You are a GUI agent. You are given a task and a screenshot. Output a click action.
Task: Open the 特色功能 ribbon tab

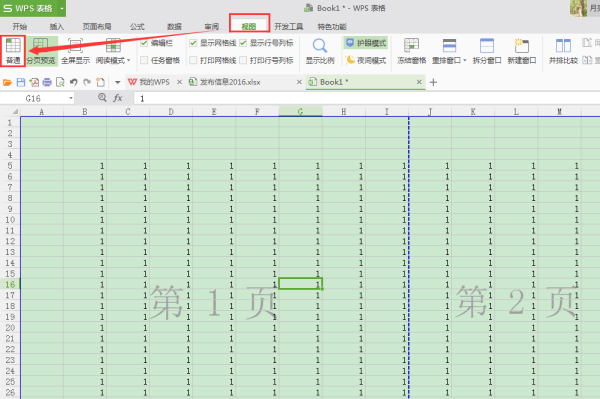pyautogui.click(x=332, y=26)
